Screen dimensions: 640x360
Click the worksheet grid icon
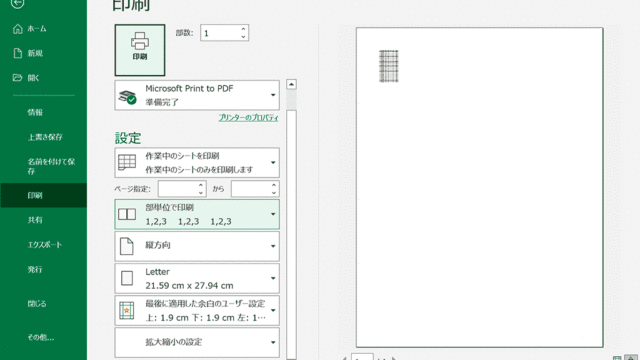click(127, 162)
